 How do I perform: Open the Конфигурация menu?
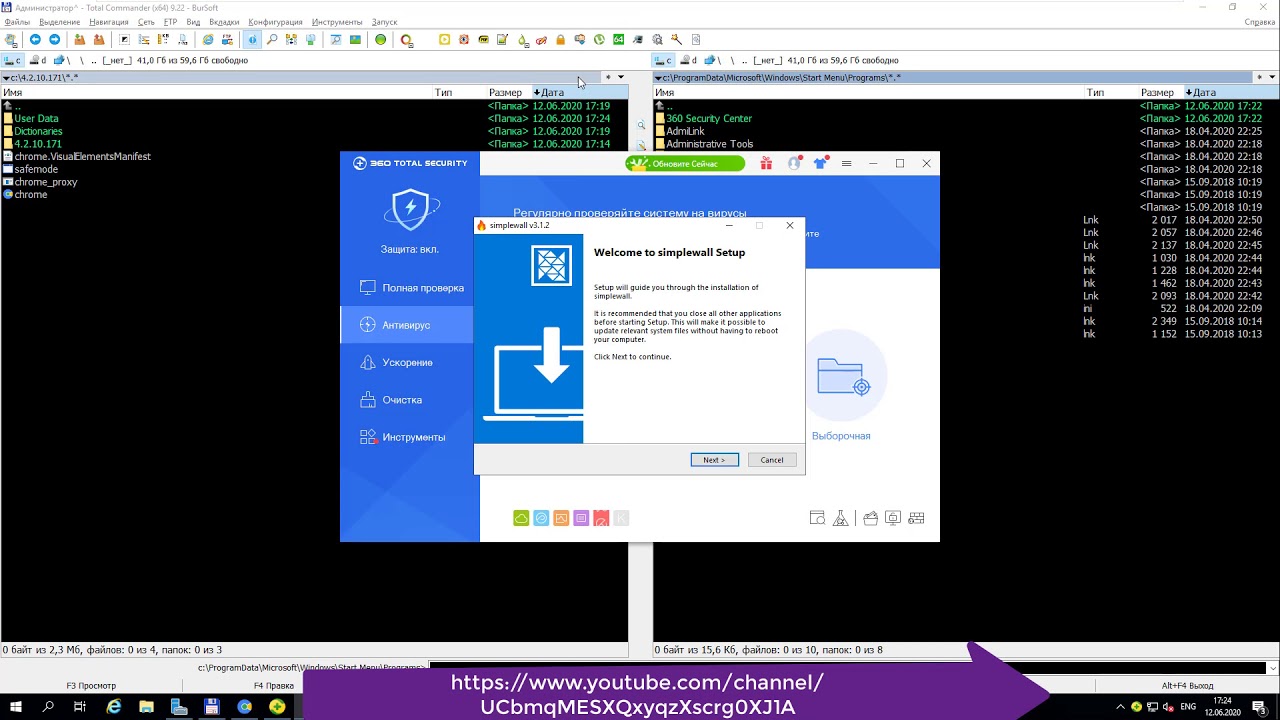[x=276, y=22]
